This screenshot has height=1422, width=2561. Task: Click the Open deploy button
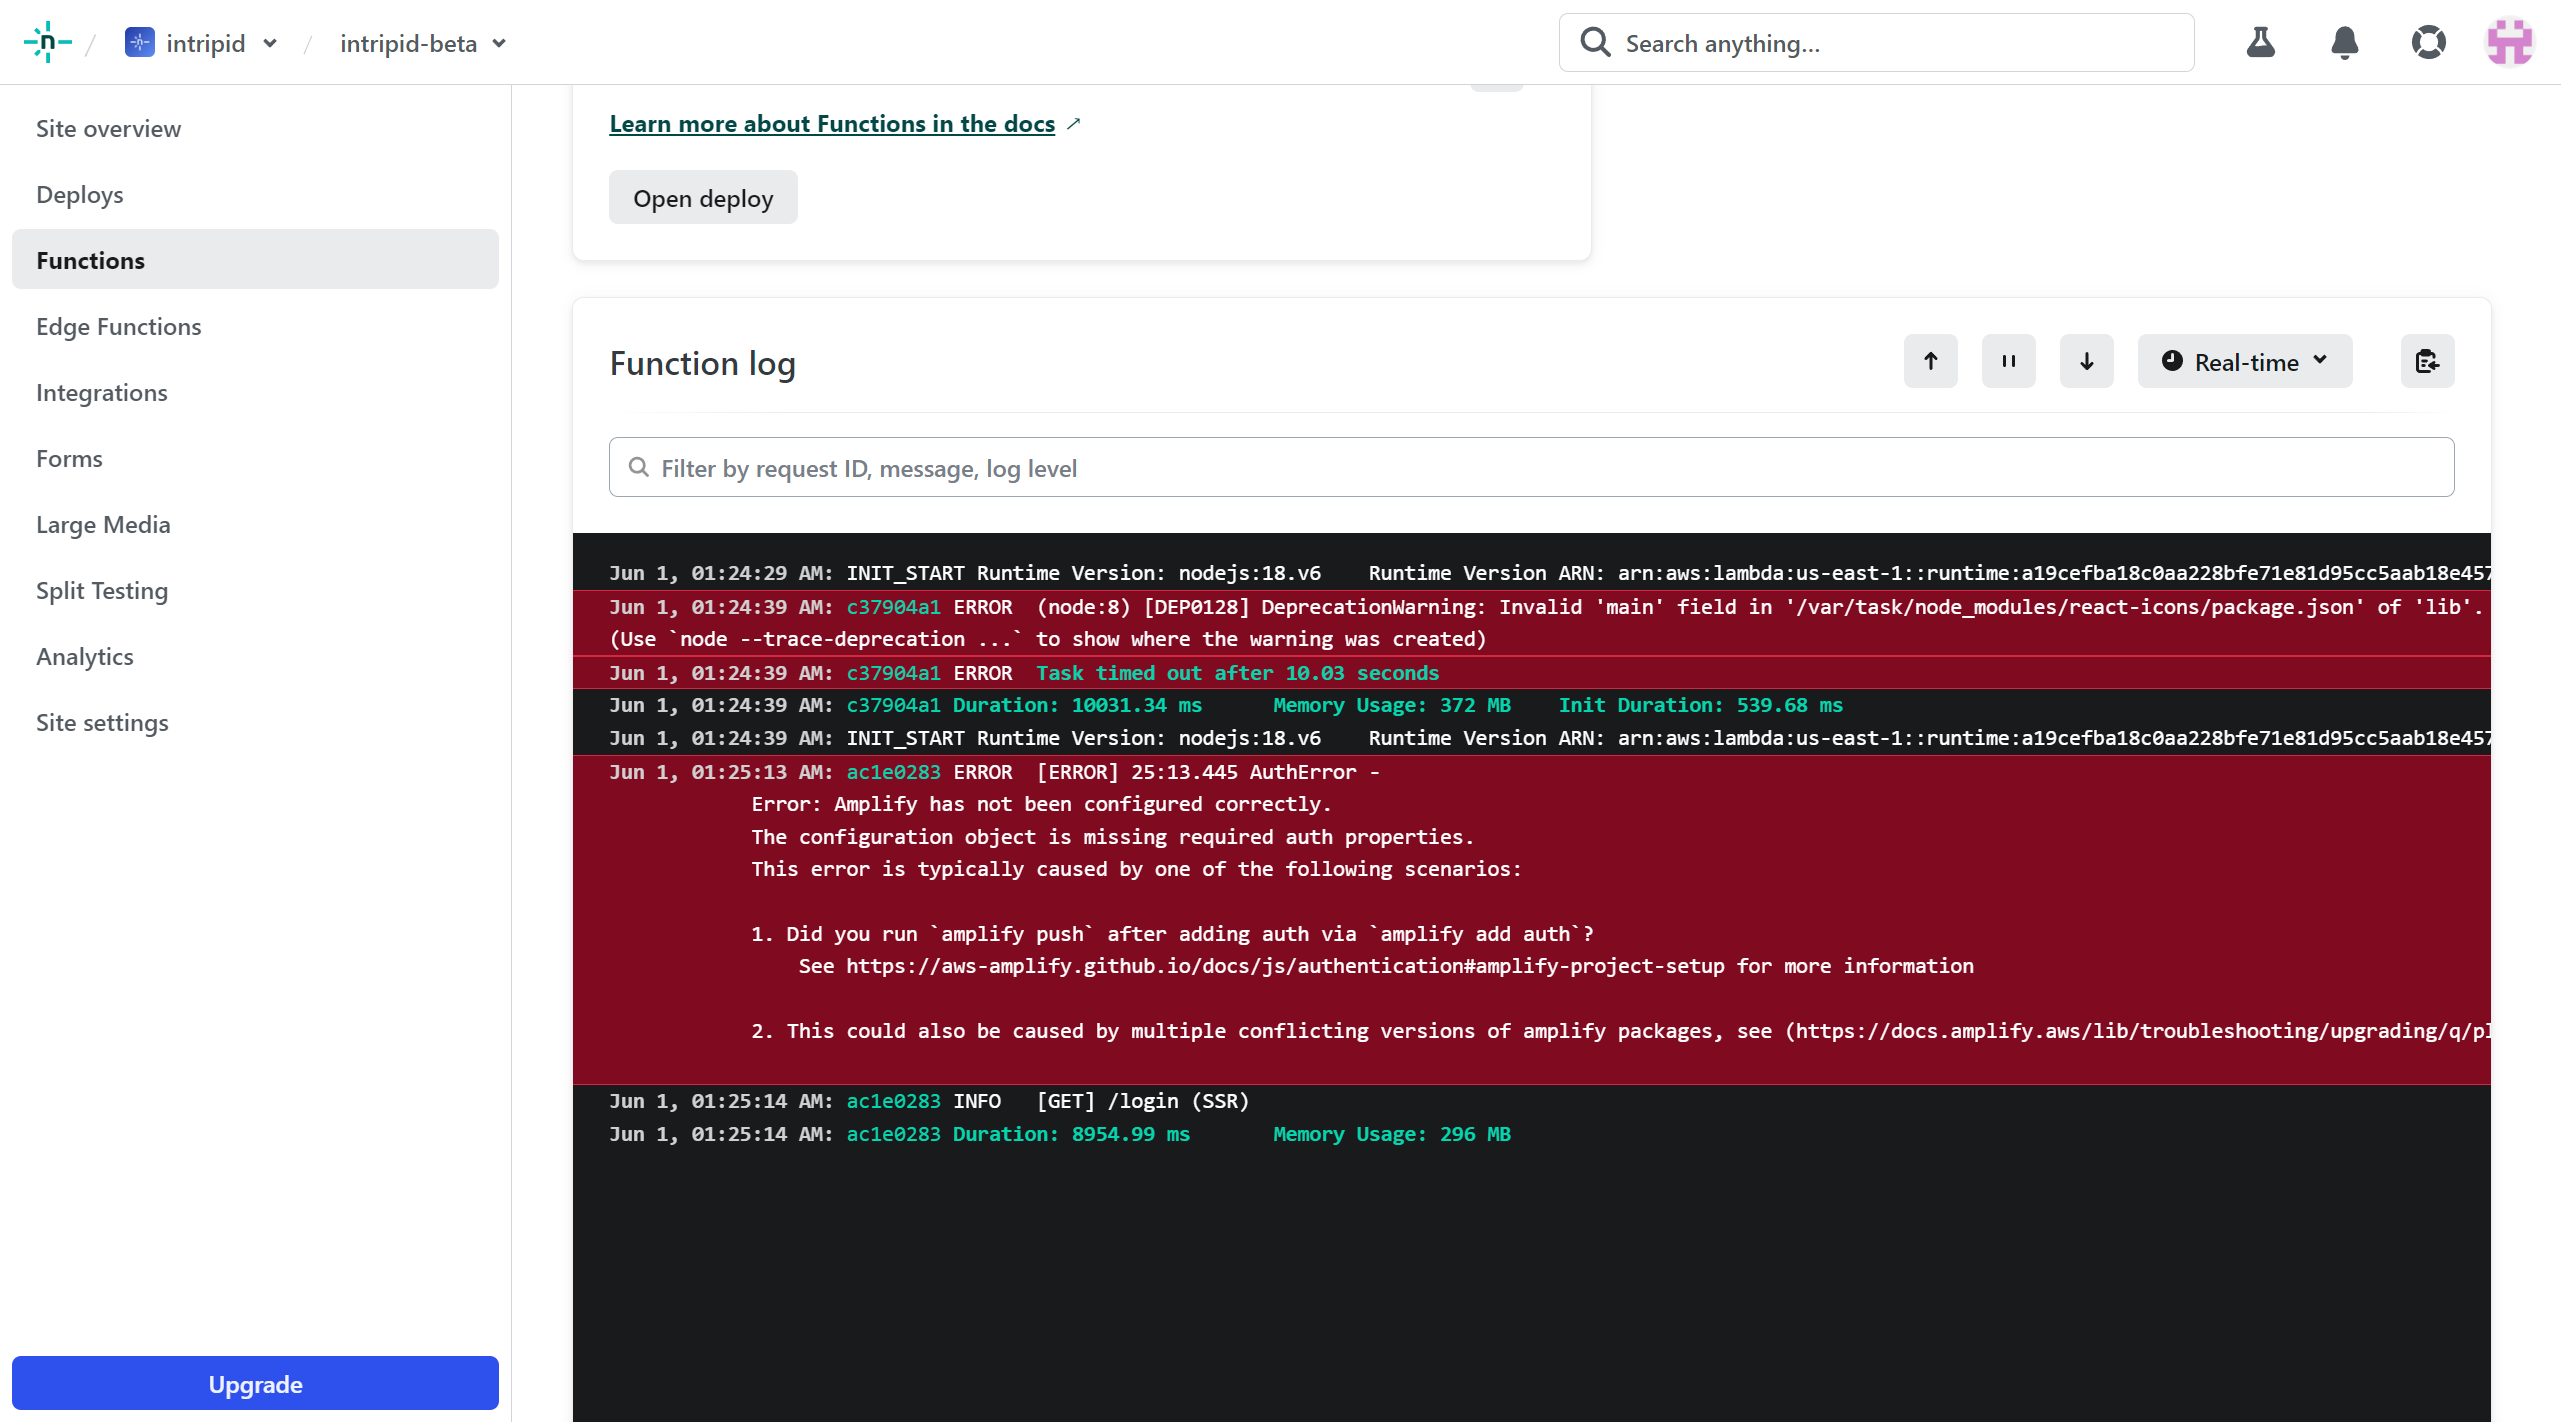(x=703, y=197)
